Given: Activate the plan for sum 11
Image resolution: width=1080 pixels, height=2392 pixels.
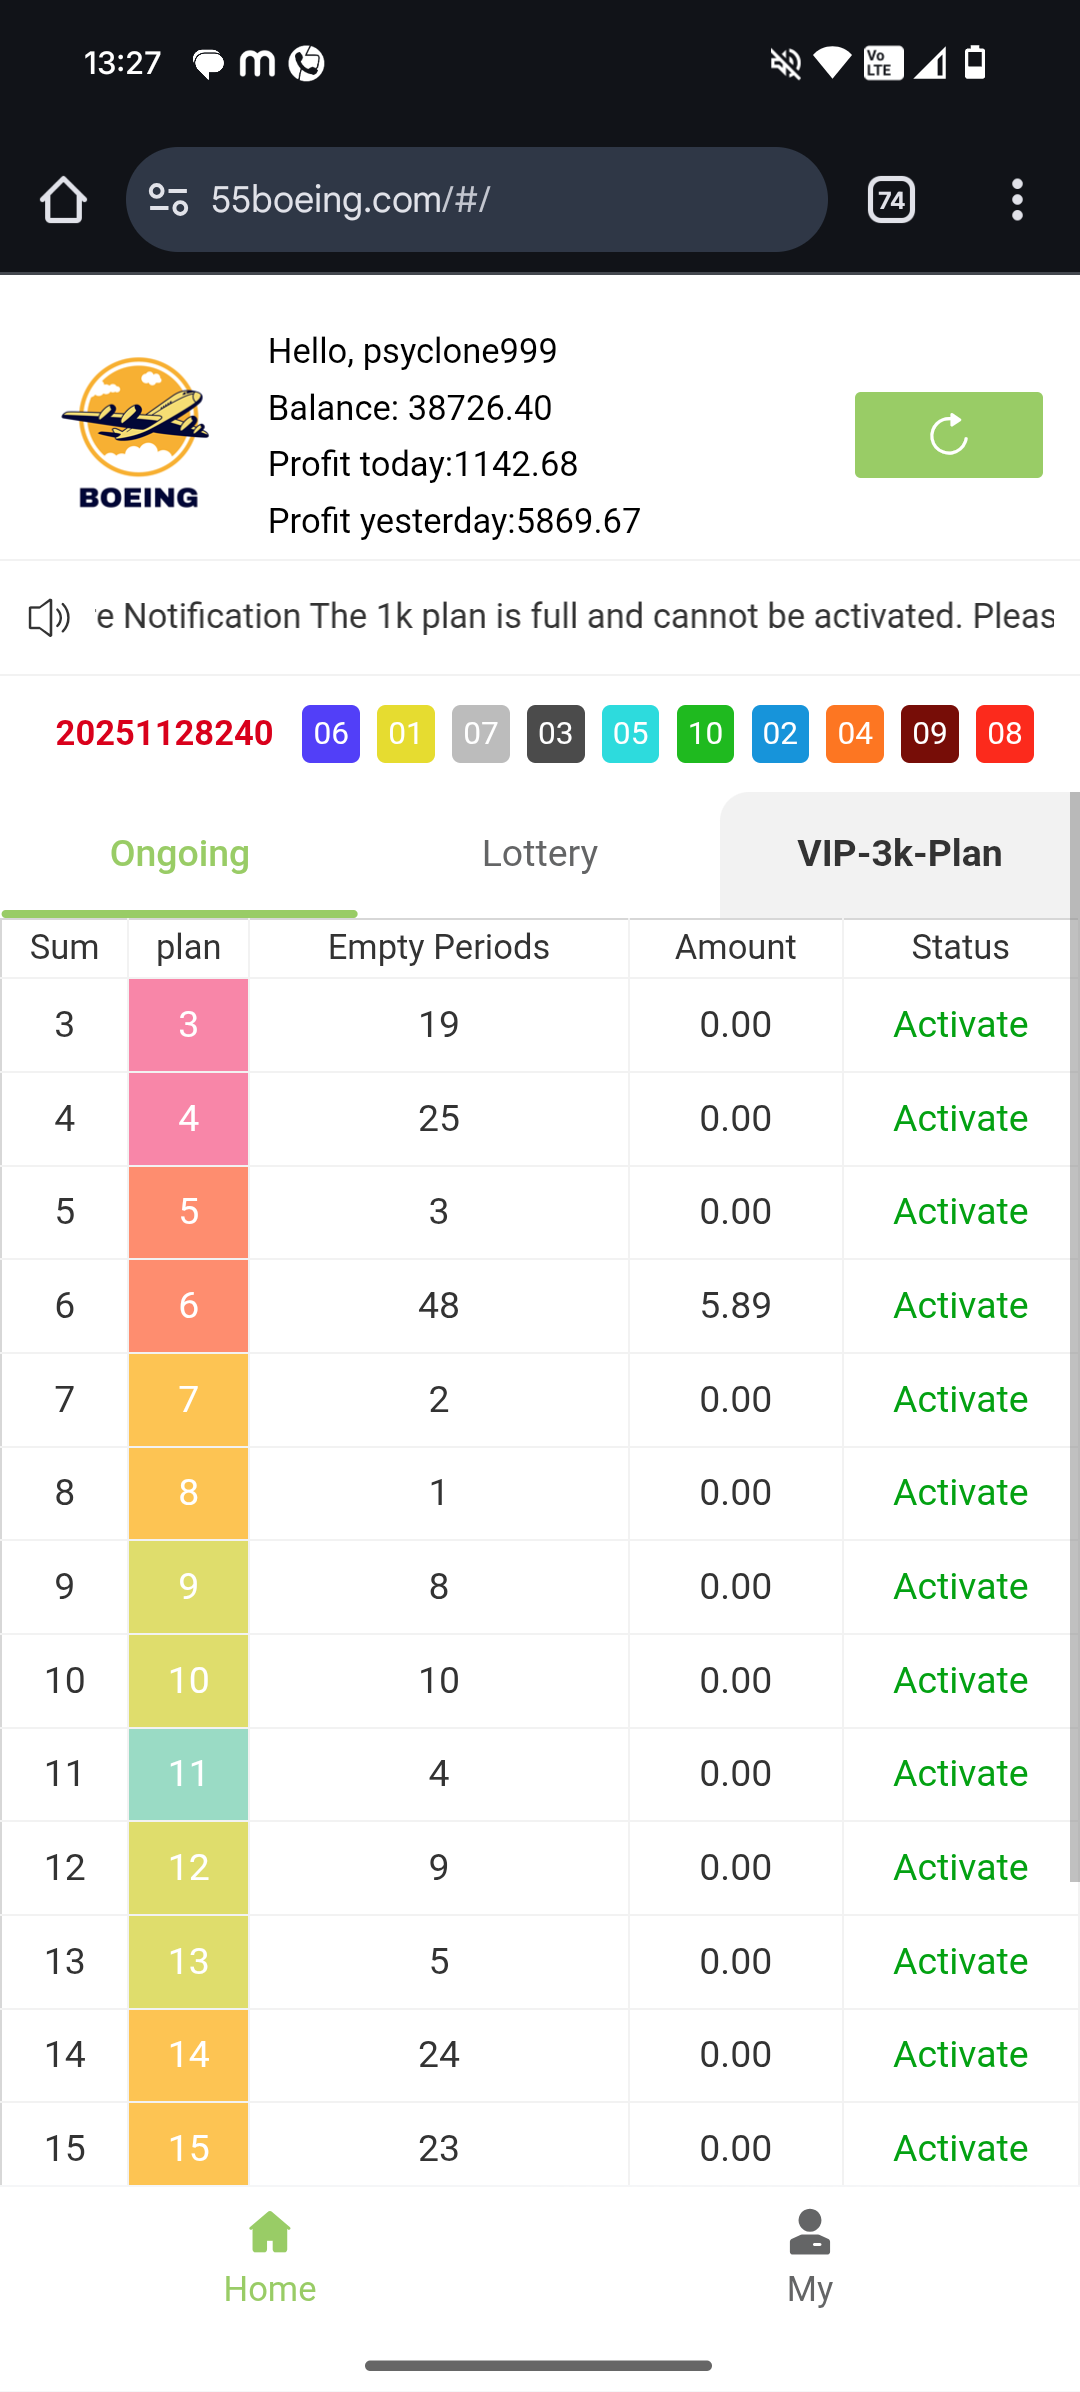Looking at the screenshot, I should (x=960, y=1774).
